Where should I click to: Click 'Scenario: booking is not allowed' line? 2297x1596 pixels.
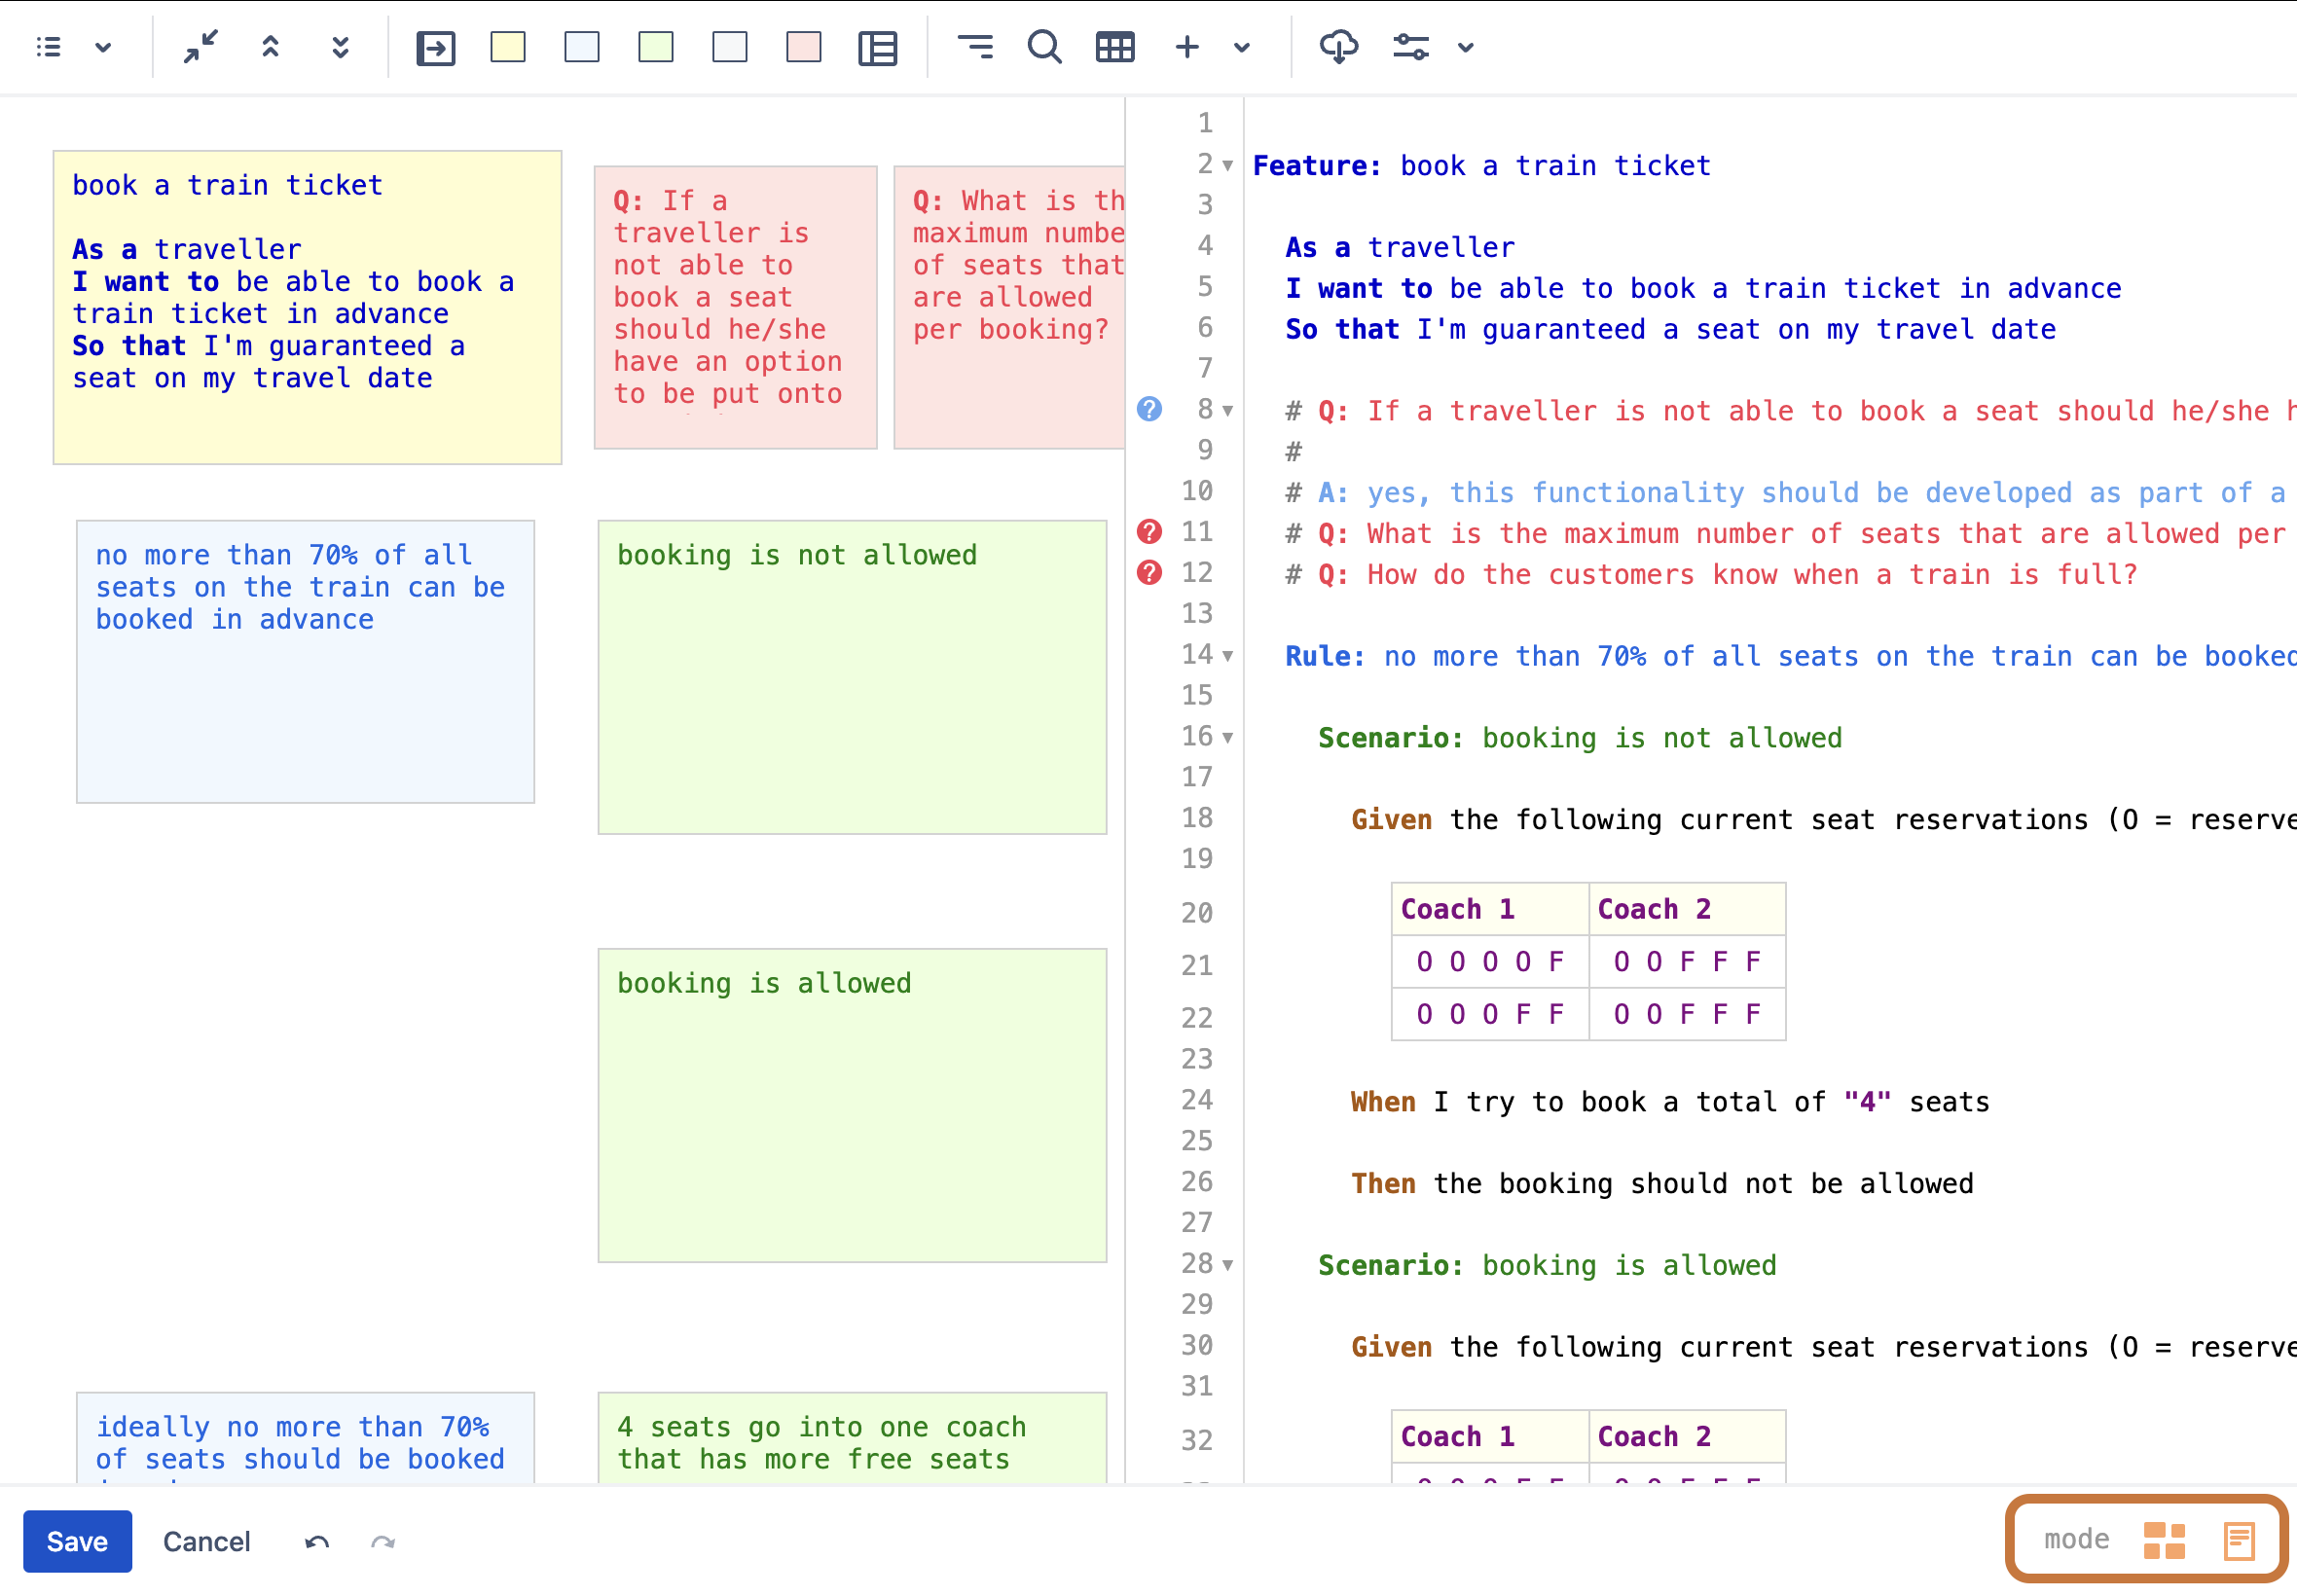(1580, 738)
